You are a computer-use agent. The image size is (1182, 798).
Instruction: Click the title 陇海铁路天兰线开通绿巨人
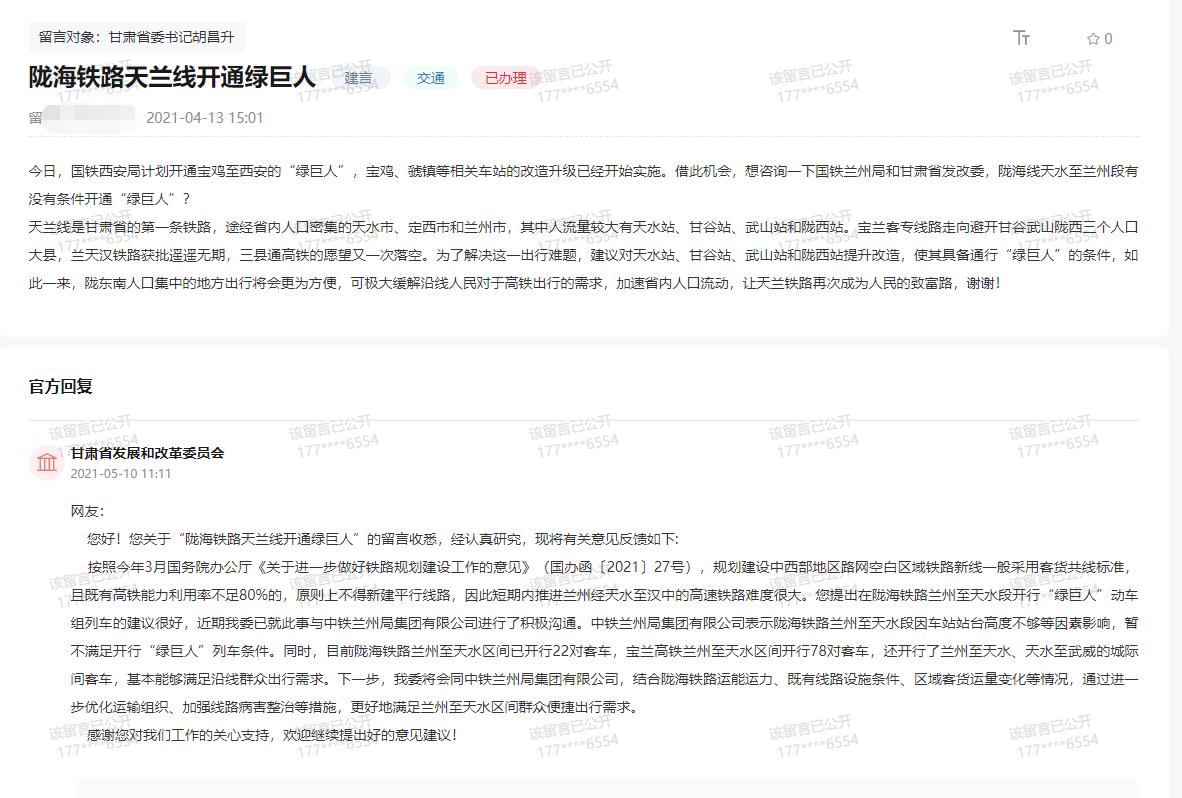[172, 77]
